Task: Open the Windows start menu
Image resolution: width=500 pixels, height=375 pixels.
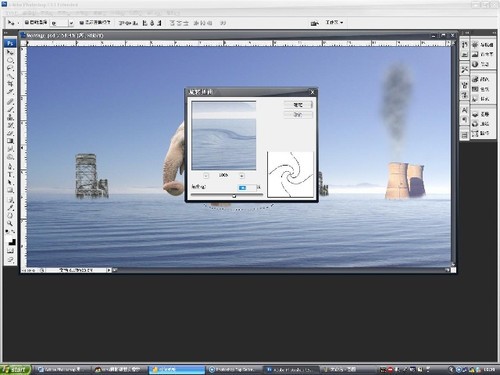Action: pyautogui.click(x=15, y=369)
